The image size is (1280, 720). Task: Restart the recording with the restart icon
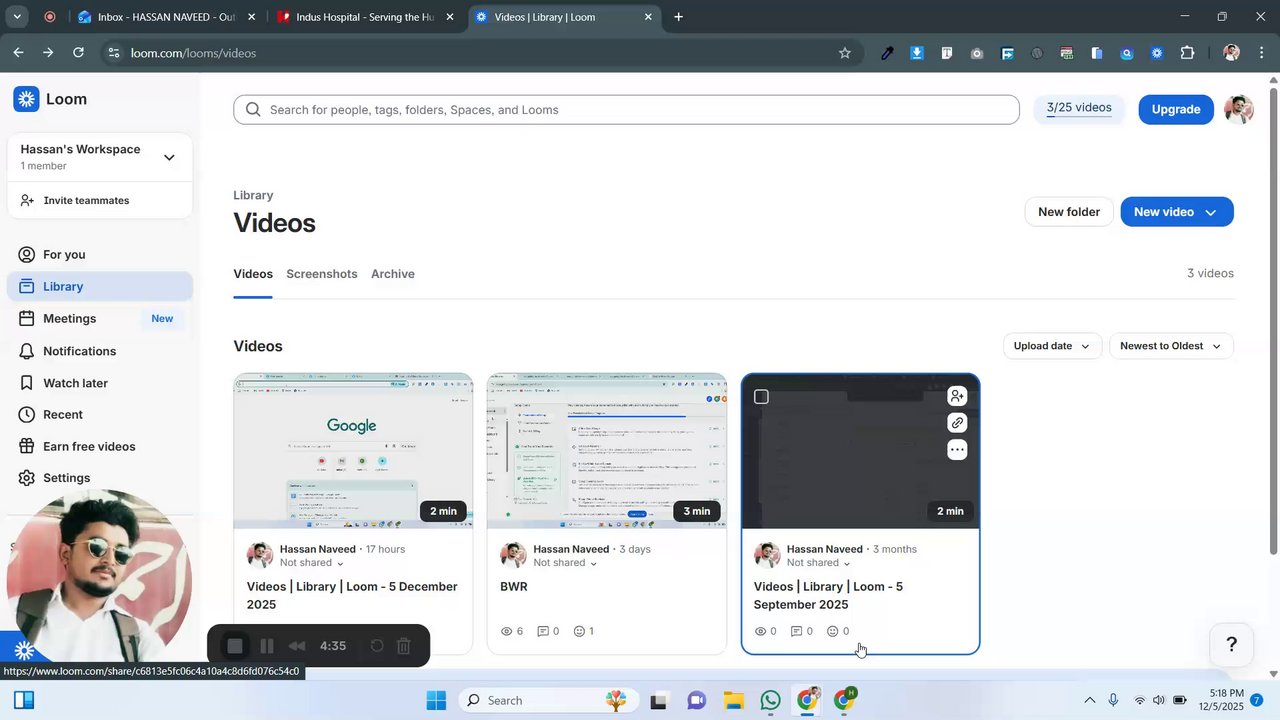(377, 646)
